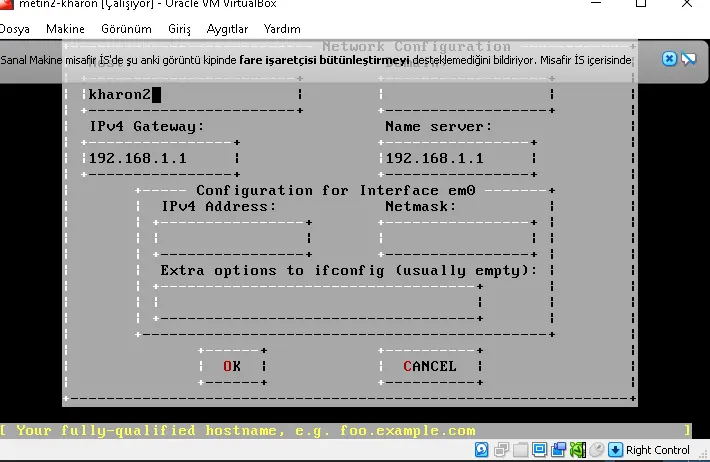Dismiss the mouse integration notification message
The height and width of the screenshot is (462, 710).
click(669, 59)
